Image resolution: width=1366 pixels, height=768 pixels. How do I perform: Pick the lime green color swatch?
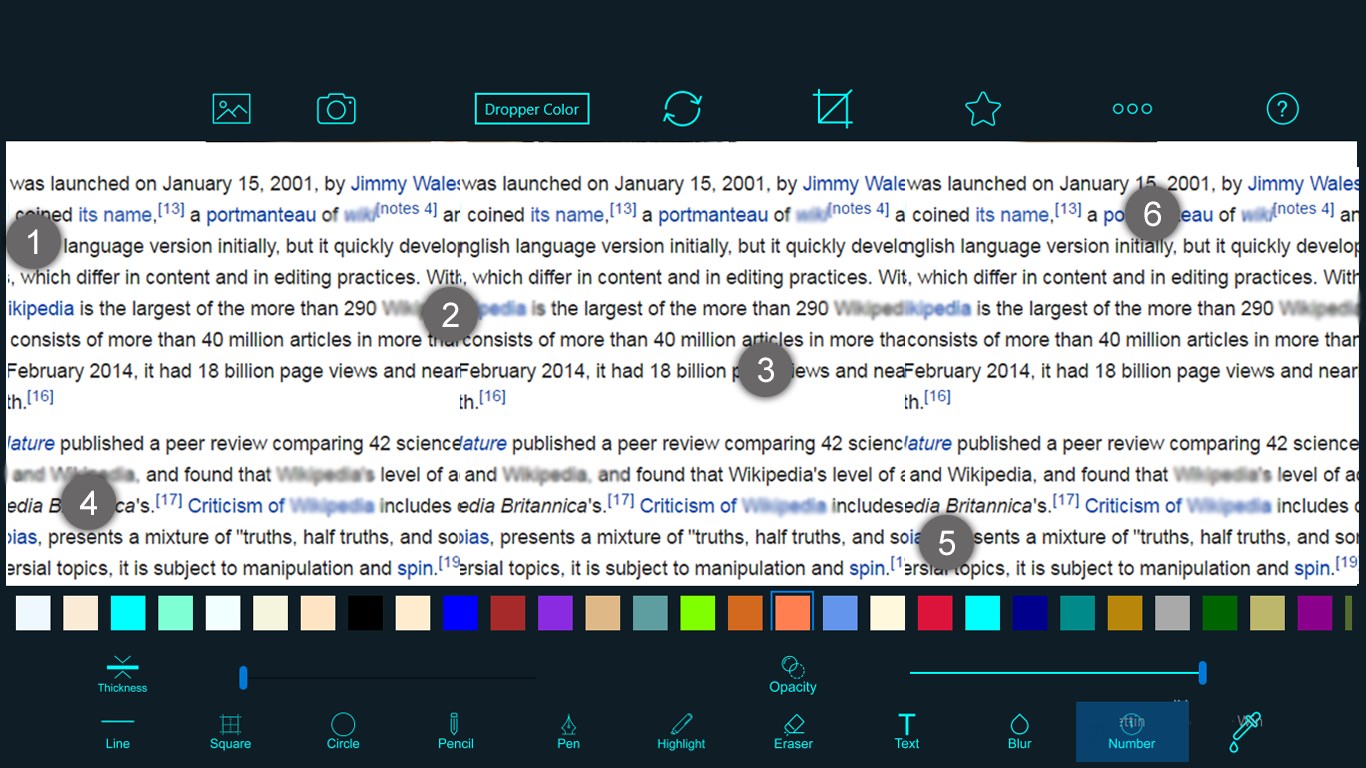coord(698,613)
